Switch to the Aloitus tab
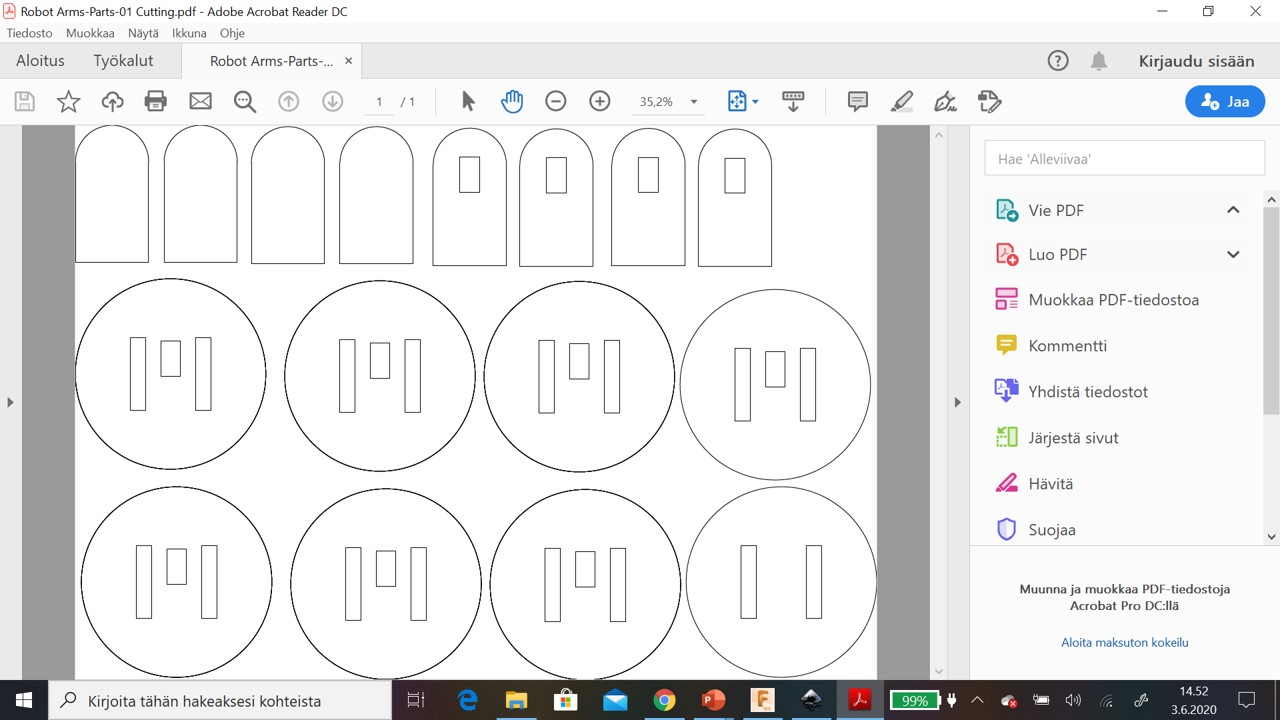This screenshot has height=720, width=1280. (40, 61)
